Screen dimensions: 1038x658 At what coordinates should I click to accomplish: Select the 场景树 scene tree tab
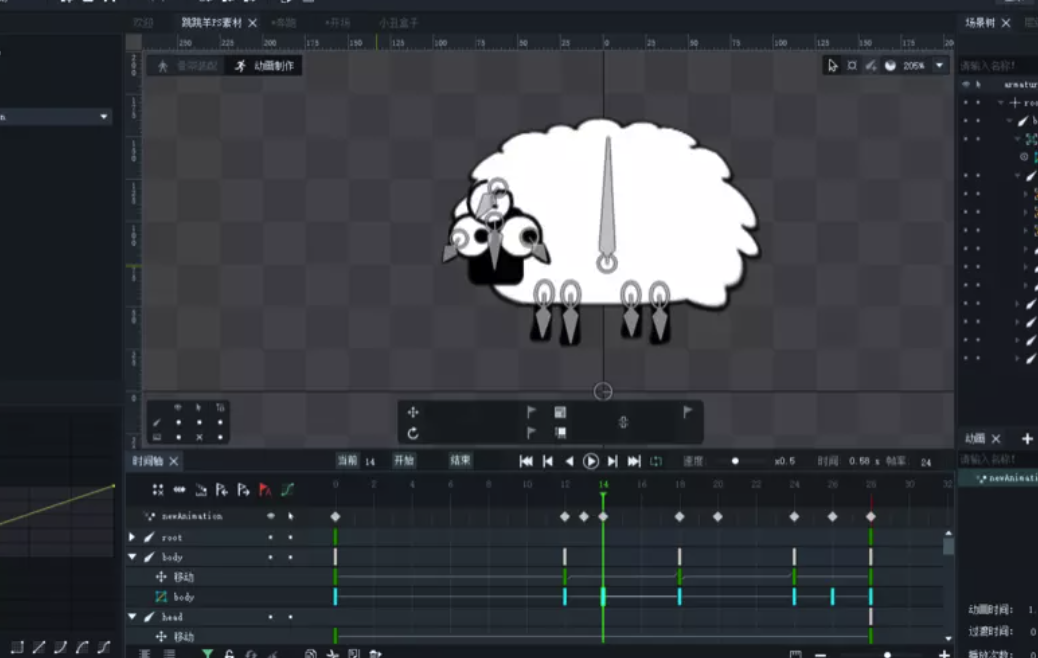(980, 23)
